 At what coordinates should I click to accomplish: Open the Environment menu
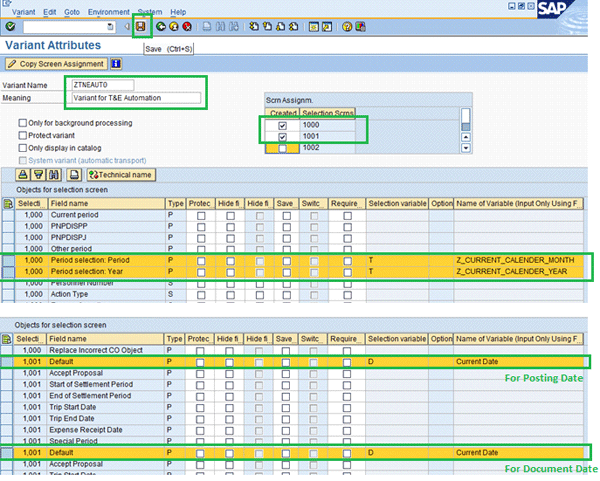click(108, 10)
